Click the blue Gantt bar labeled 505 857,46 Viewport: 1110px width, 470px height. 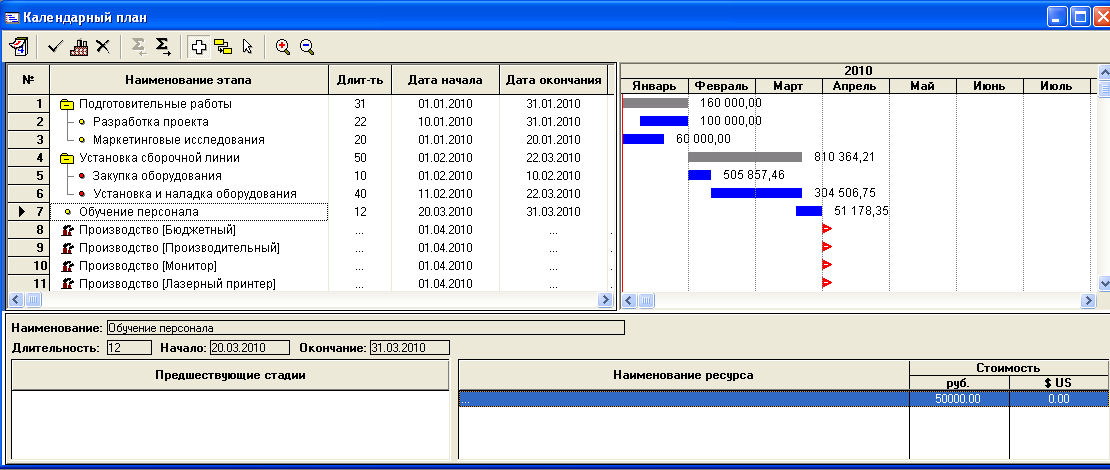(x=699, y=175)
